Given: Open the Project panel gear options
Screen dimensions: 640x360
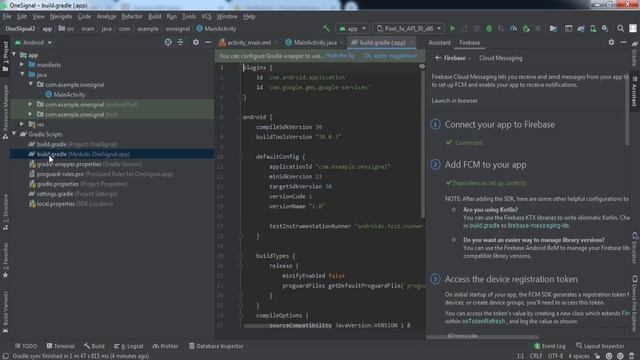Looking at the screenshot, I should (x=196, y=42).
